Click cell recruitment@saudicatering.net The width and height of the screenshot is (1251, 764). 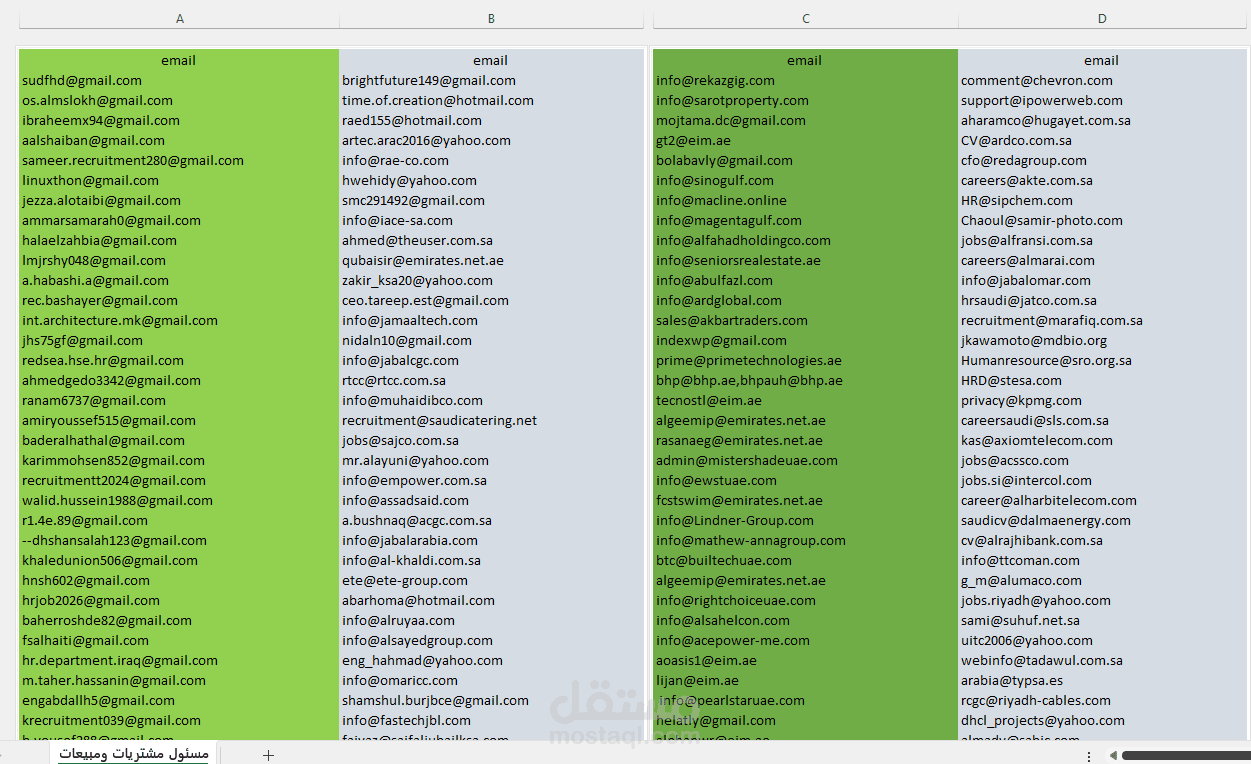491,420
